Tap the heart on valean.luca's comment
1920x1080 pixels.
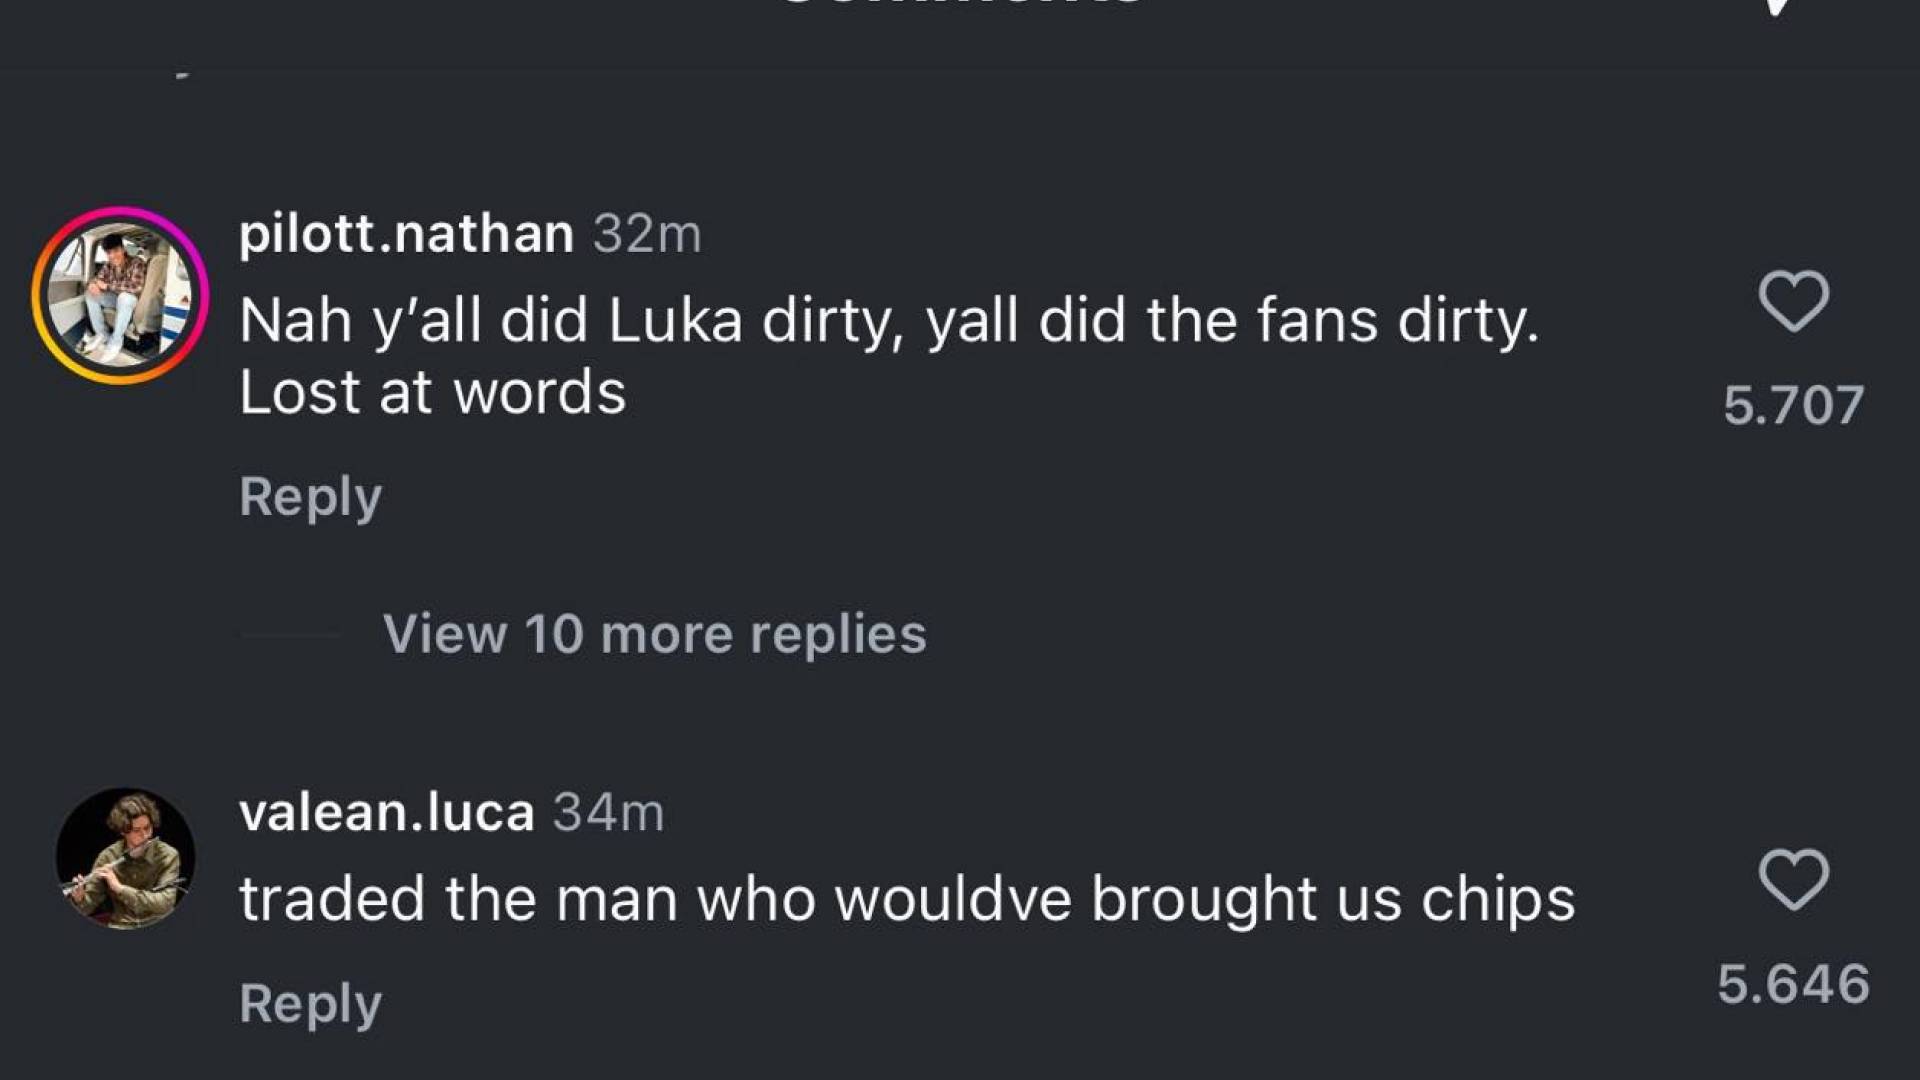click(1793, 880)
